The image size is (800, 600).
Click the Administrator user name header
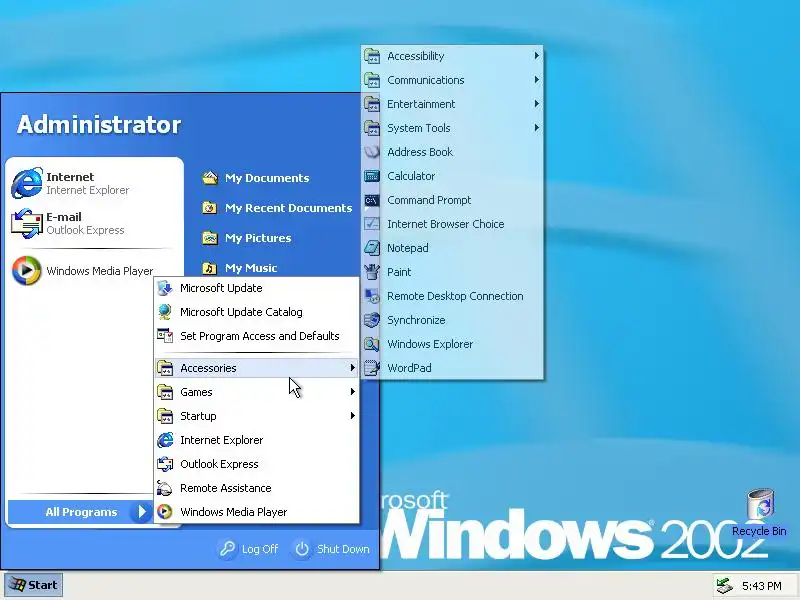(x=99, y=124)
